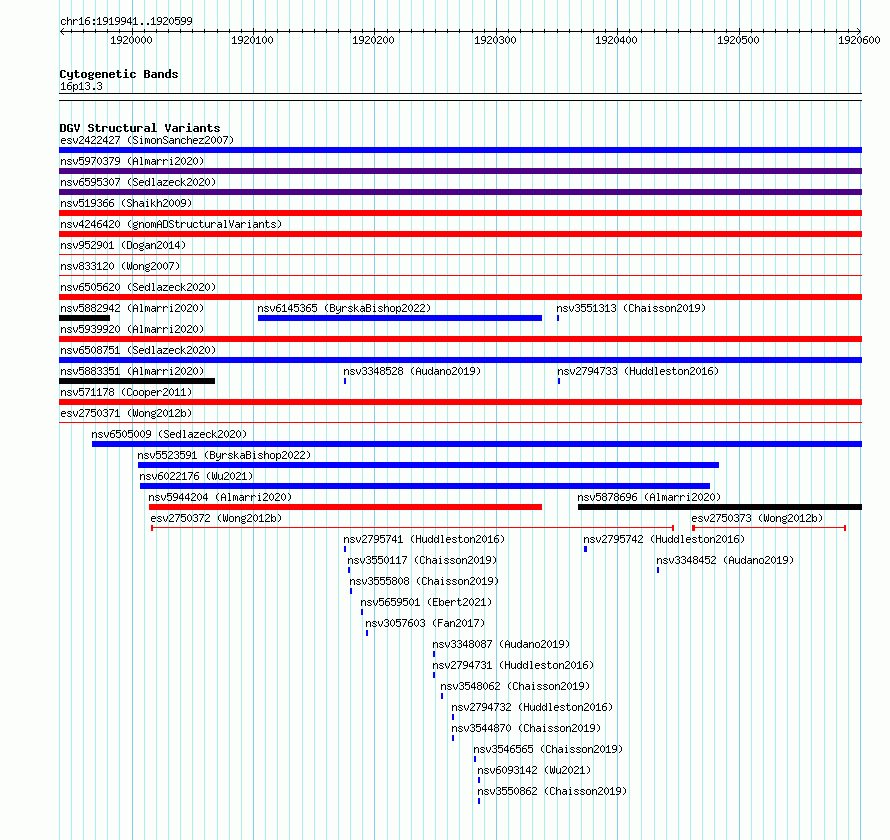Click the Cytogenetic Bands track title

pyautogui.click(x=119, y=74)
